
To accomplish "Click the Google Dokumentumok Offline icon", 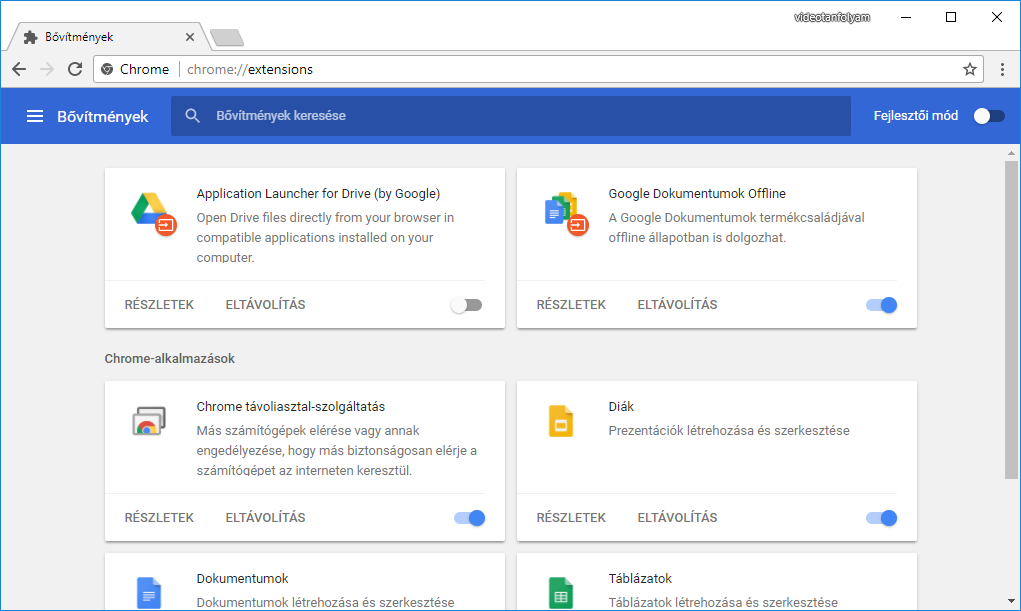I will (566, 213).
